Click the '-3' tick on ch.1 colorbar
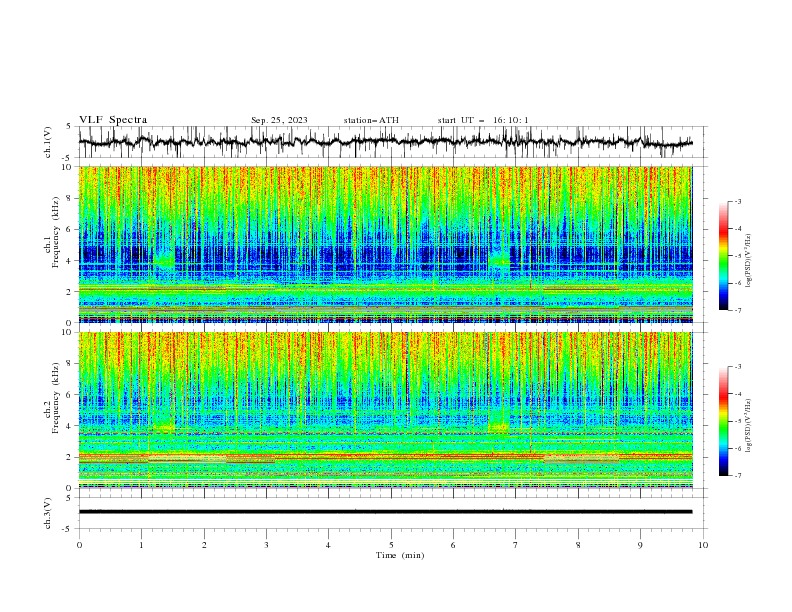The image size is (792, 612). pyautogui.click(x=737, y=201)
